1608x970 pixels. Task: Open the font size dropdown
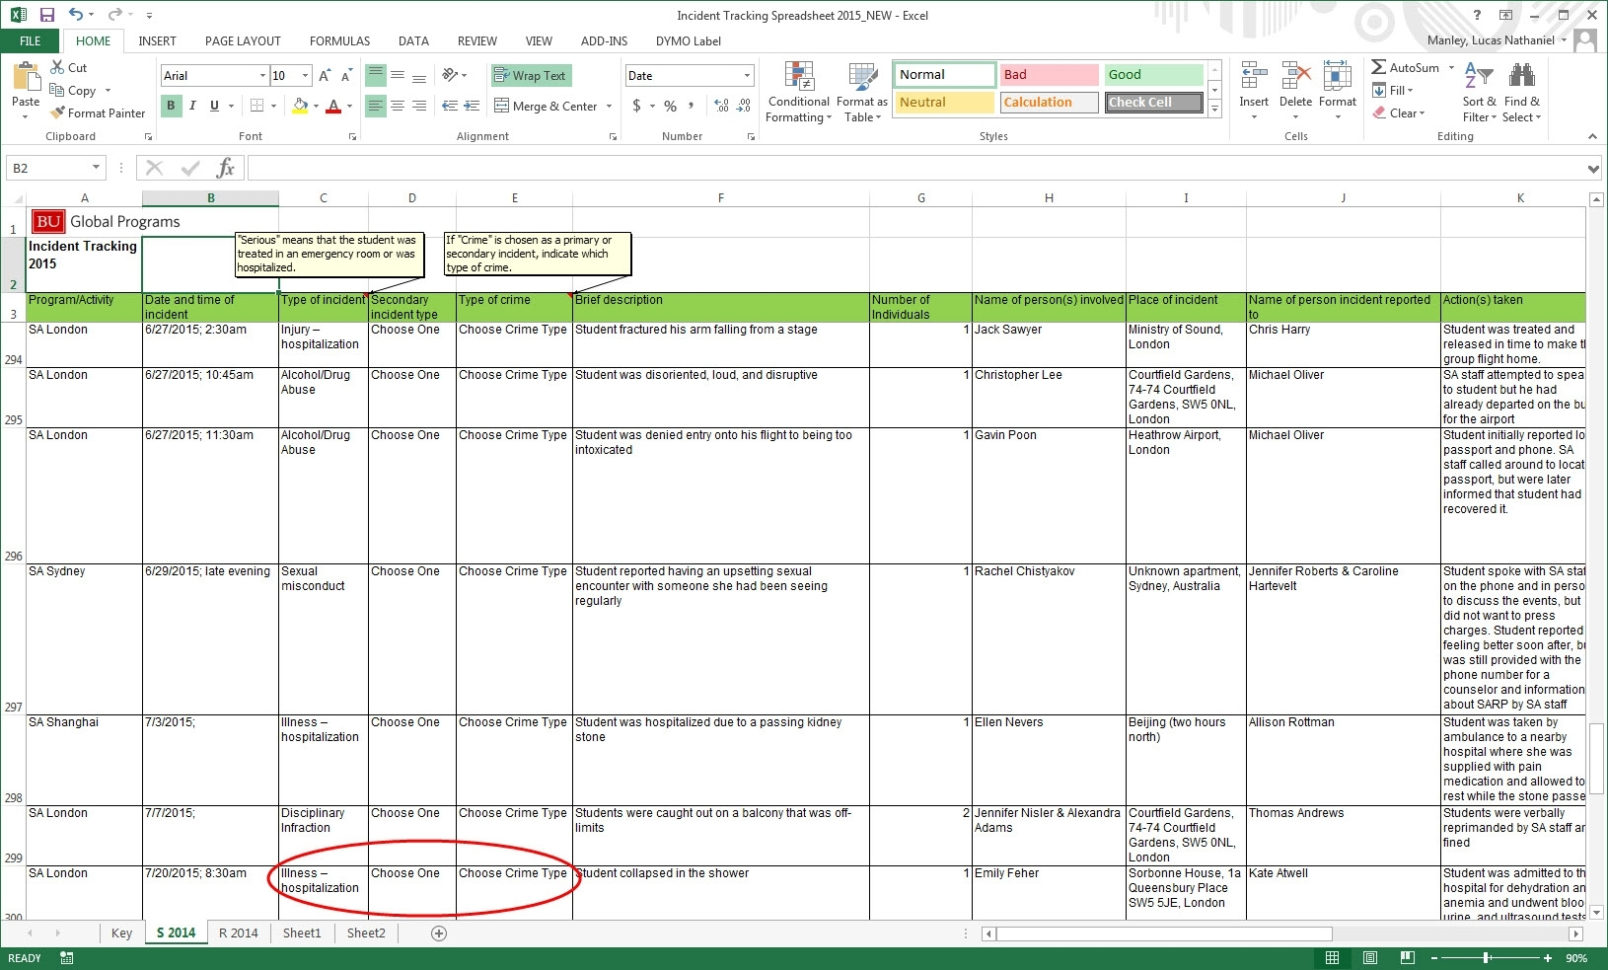point(305,75)
